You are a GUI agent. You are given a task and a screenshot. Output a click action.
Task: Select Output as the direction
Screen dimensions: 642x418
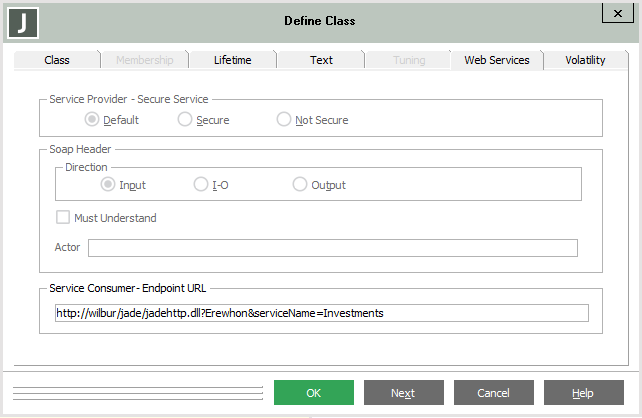coord(301,185)
